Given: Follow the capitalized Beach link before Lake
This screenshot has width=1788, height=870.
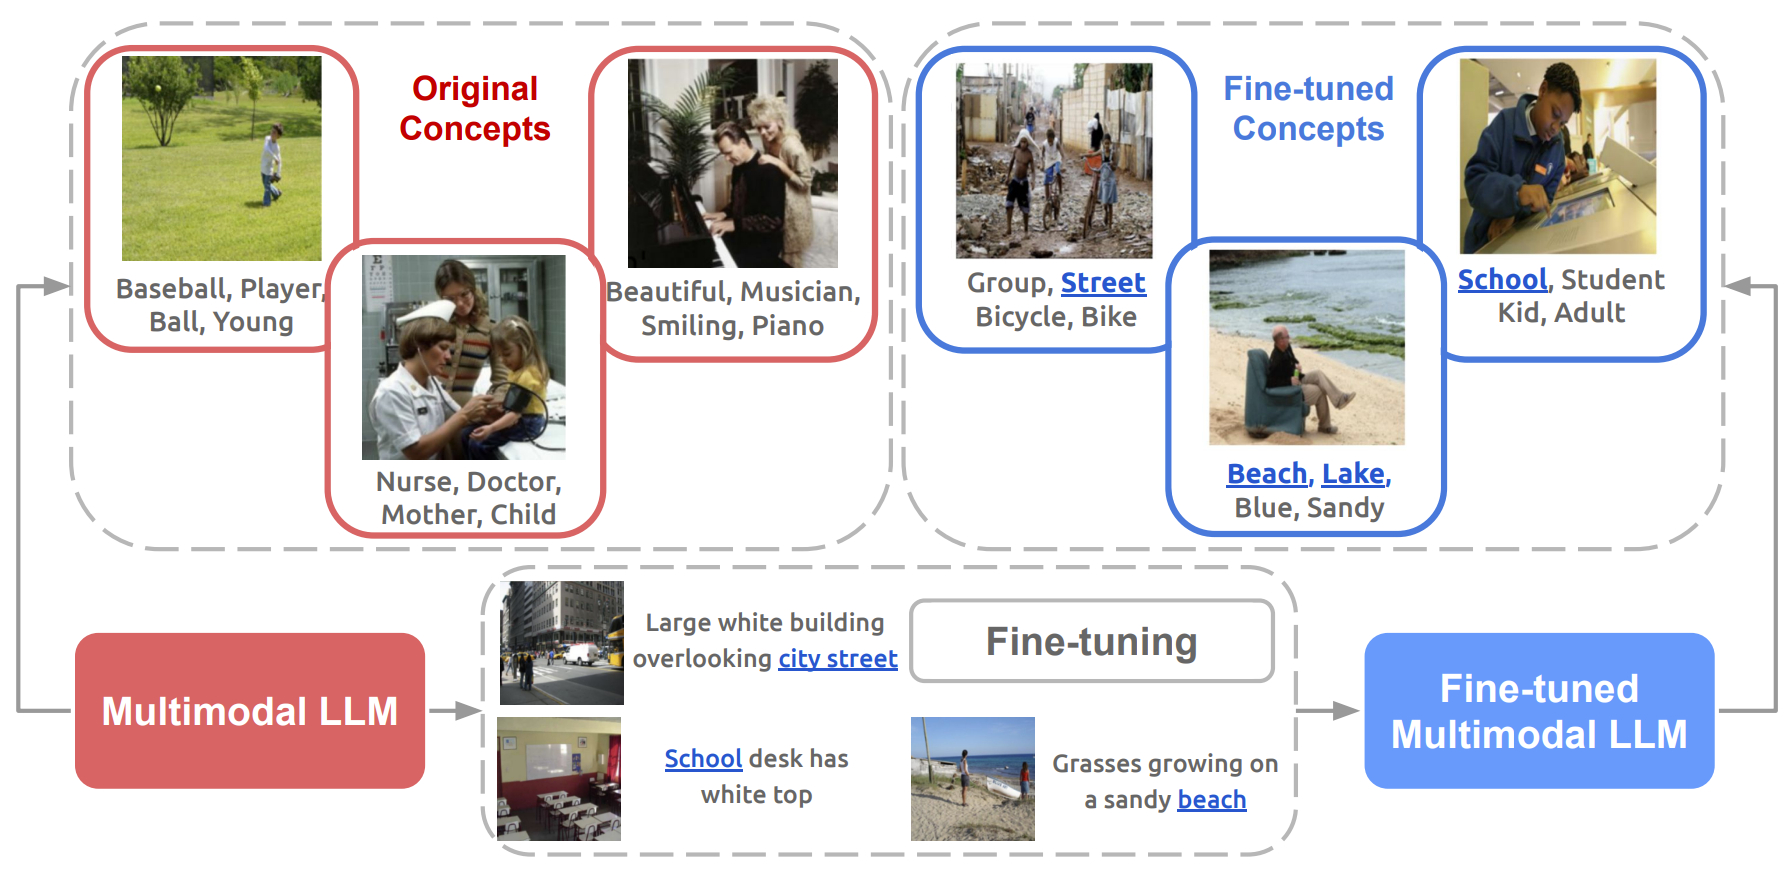Looking at the screenshot, I should click(x=1266, y=474).
